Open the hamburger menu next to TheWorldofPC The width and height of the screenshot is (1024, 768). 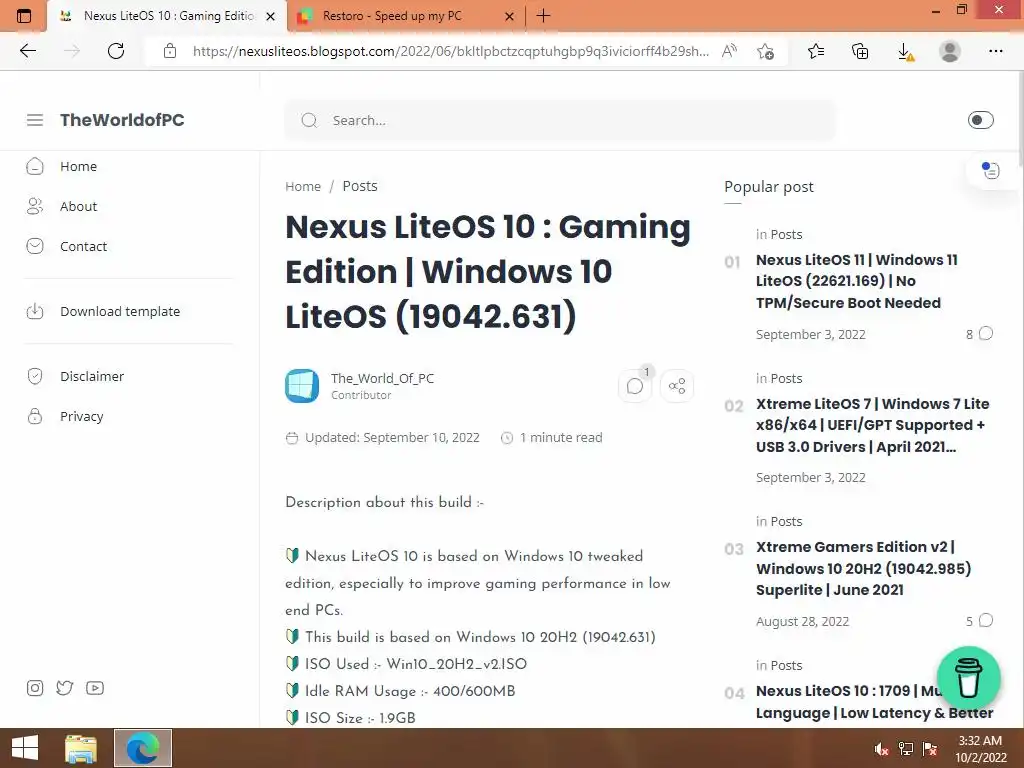[x=35, y=120]
